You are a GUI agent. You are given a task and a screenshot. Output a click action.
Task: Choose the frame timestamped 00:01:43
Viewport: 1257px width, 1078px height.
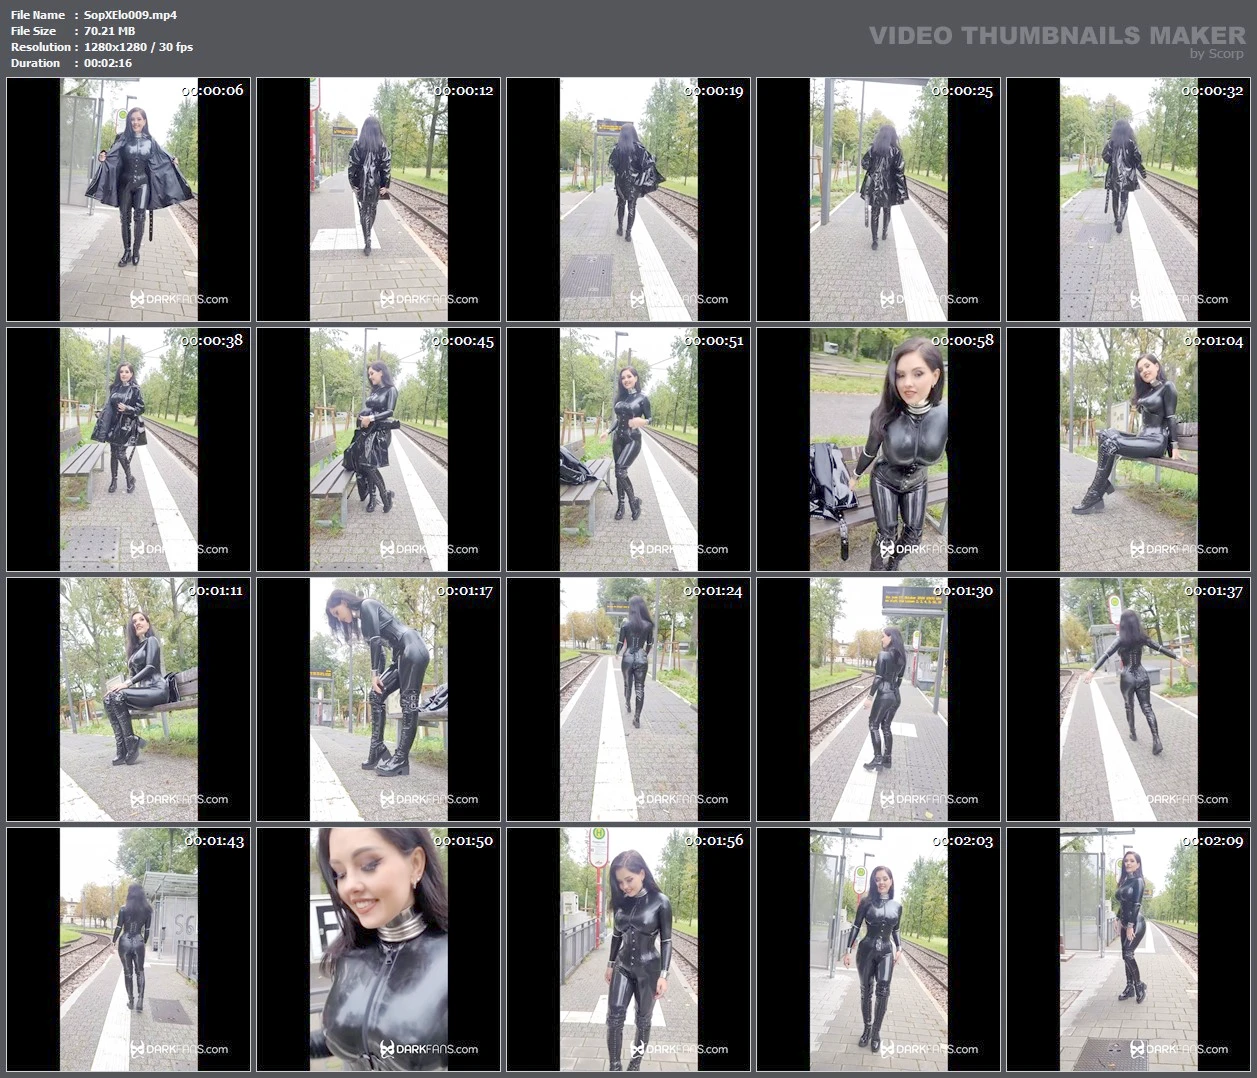tap(128, 949)
